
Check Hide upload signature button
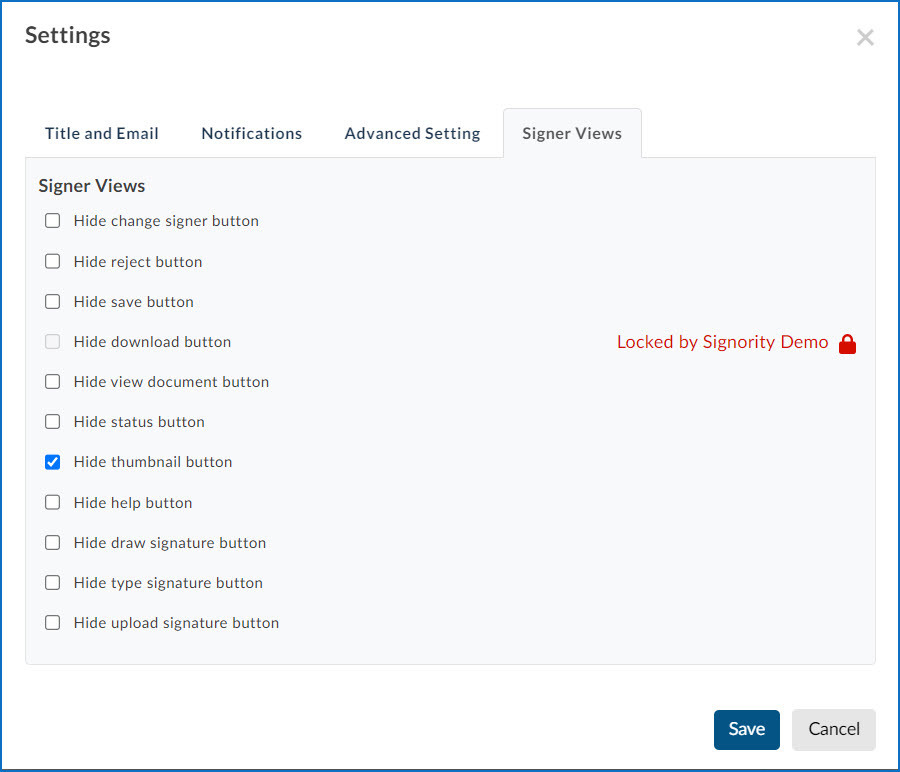click(x=52, y=622)
